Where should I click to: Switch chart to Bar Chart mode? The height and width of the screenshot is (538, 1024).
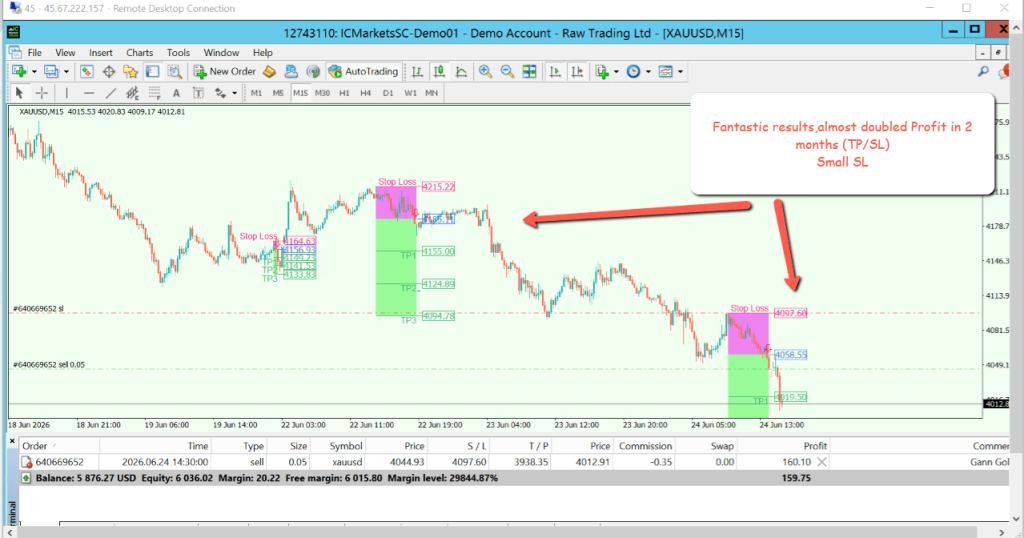[x=417, y=72]
